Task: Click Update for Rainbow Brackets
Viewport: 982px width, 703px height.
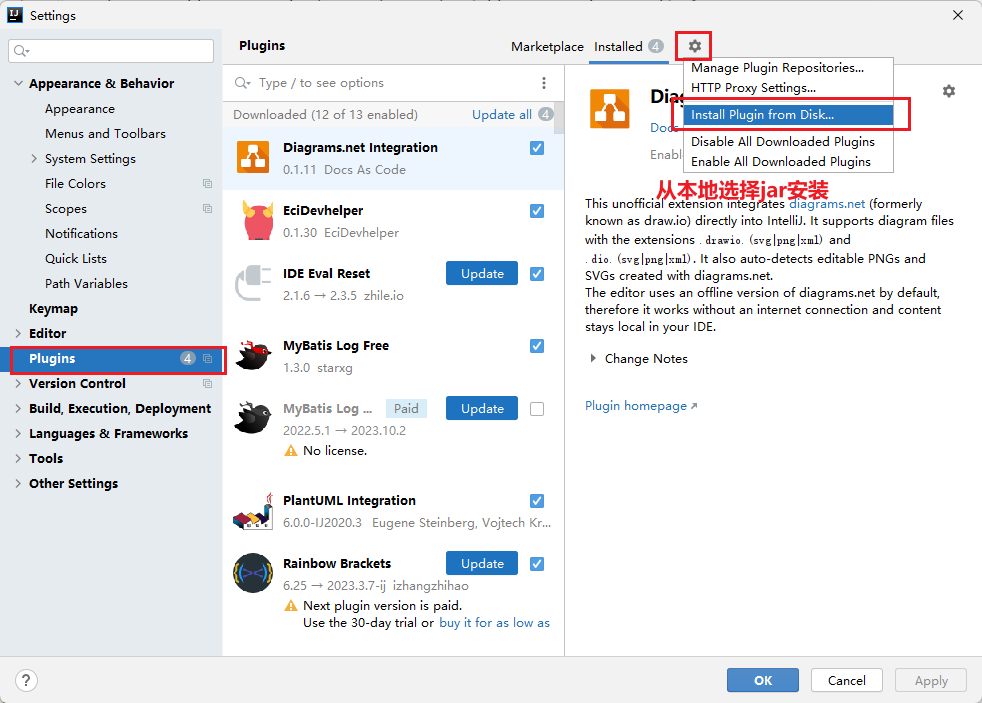Action: (482, 563)
